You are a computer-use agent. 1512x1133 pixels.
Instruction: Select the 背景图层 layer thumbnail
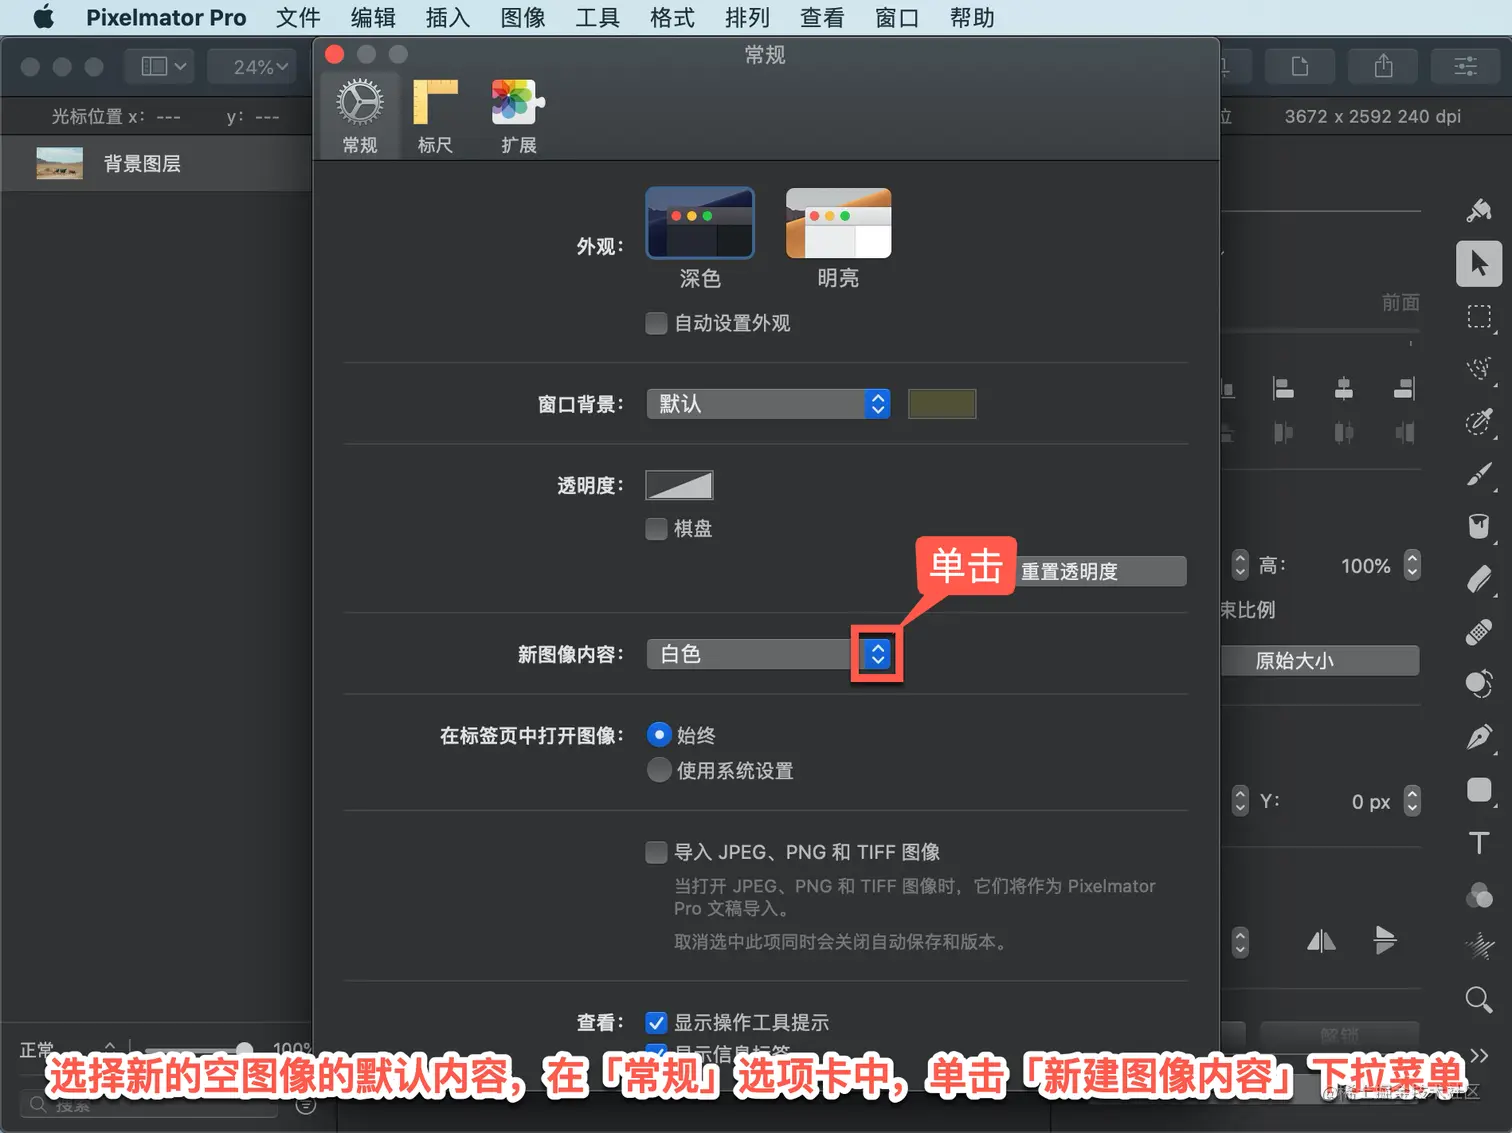(60, 163)
